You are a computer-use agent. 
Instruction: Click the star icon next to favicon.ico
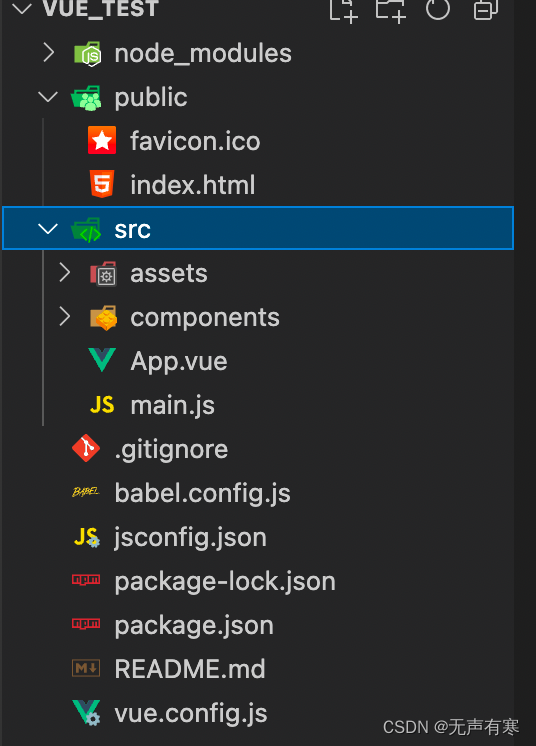[102, 140]
